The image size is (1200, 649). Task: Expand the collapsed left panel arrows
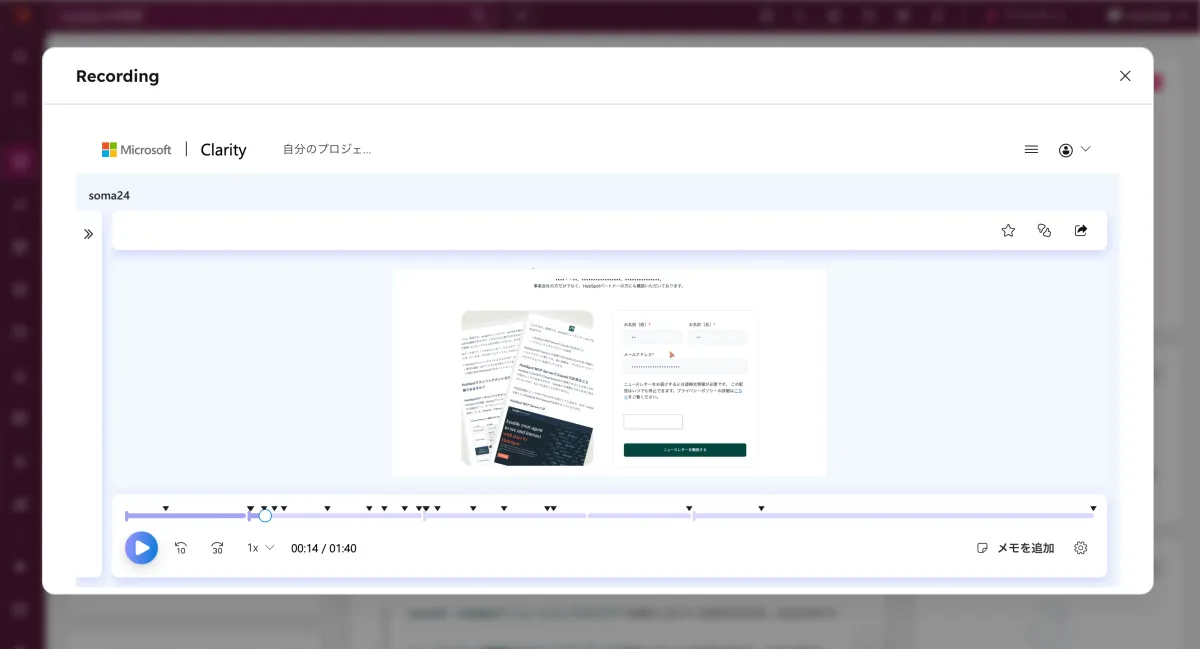[x=88, y=233]
